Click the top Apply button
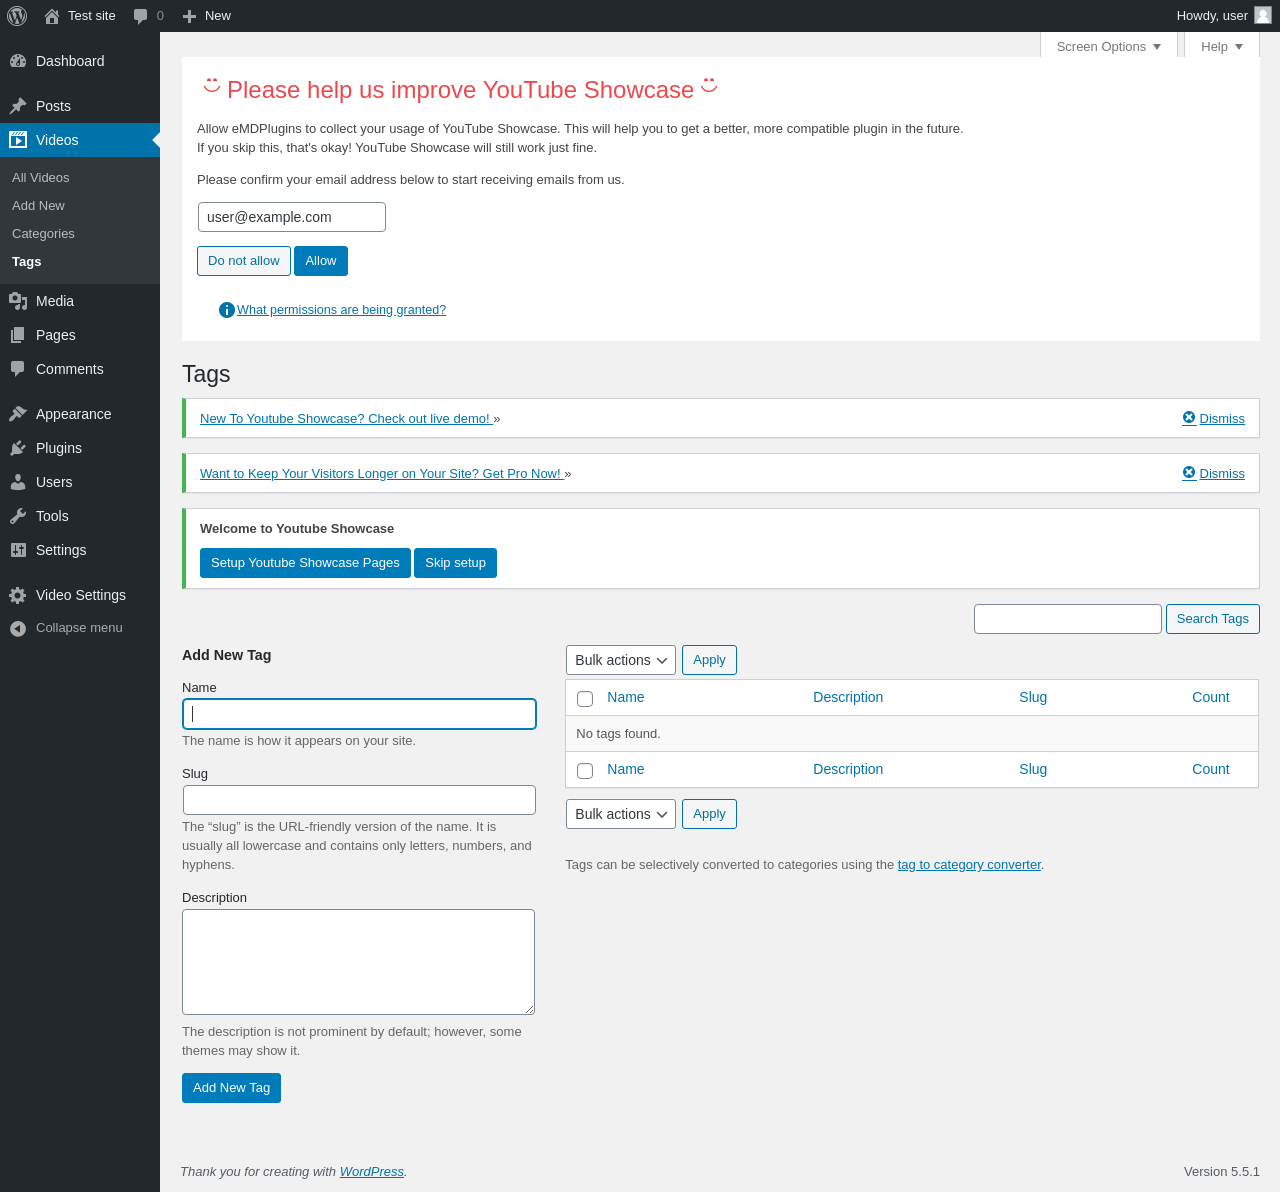 pos(709,660)
